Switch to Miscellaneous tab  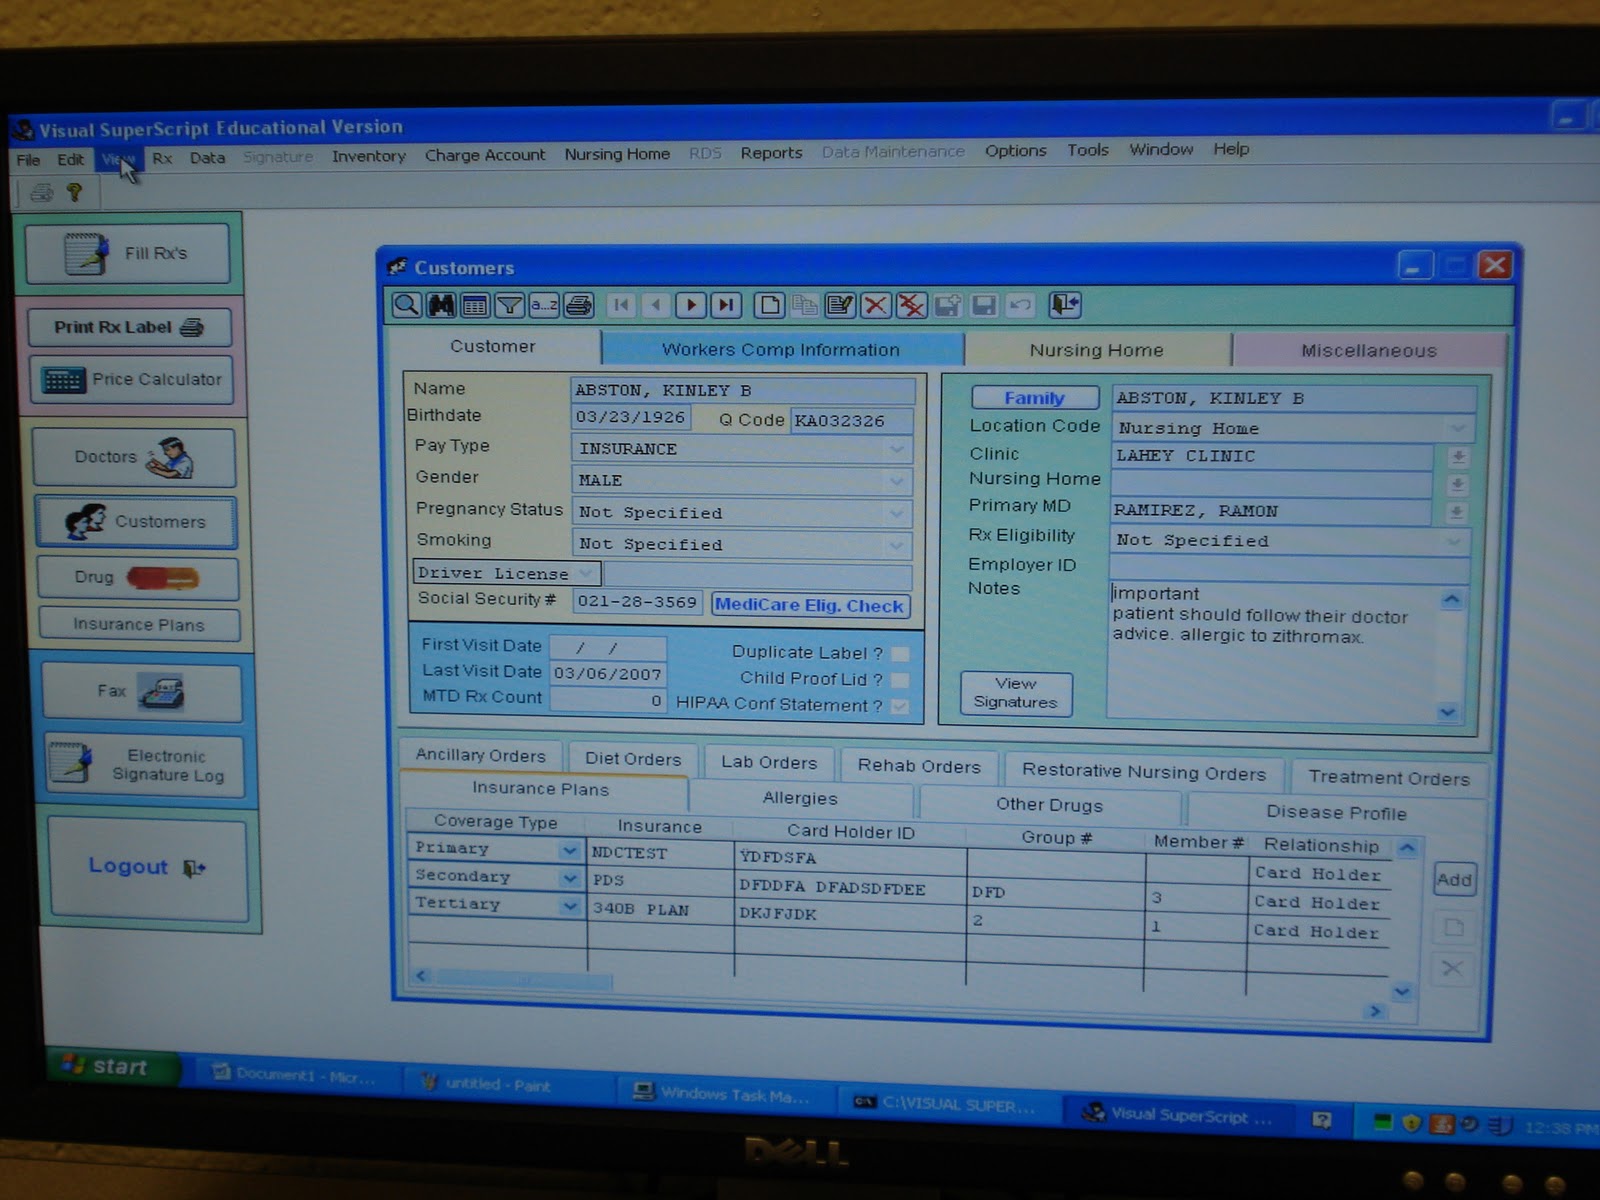(x=1369, y=351)
